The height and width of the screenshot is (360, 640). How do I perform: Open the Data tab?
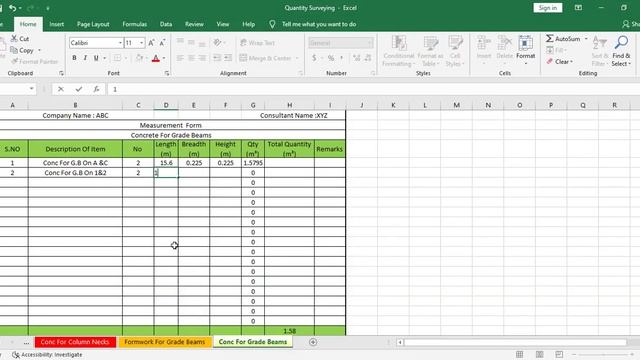(166, 24)
